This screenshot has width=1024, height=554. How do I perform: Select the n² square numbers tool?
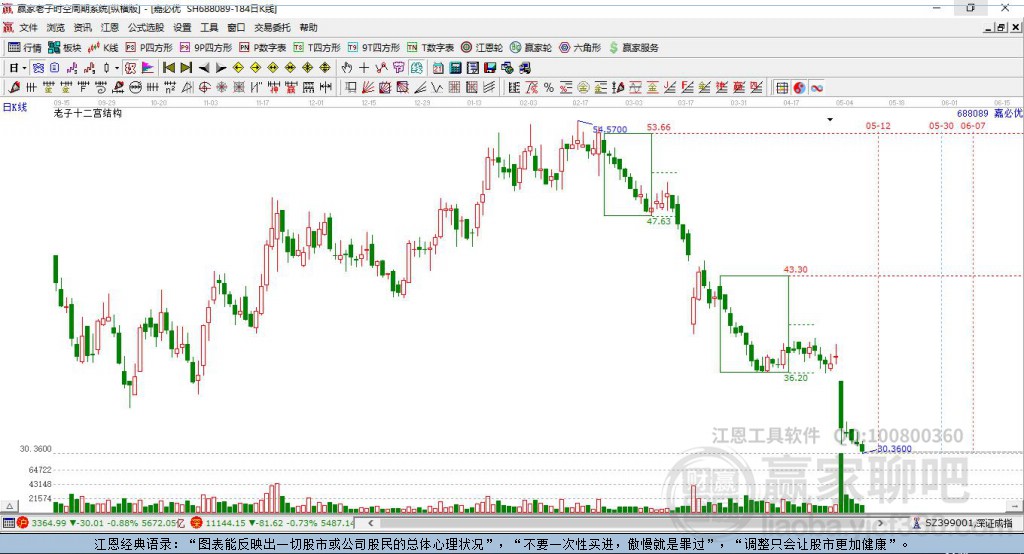click(x=170, y=88)
